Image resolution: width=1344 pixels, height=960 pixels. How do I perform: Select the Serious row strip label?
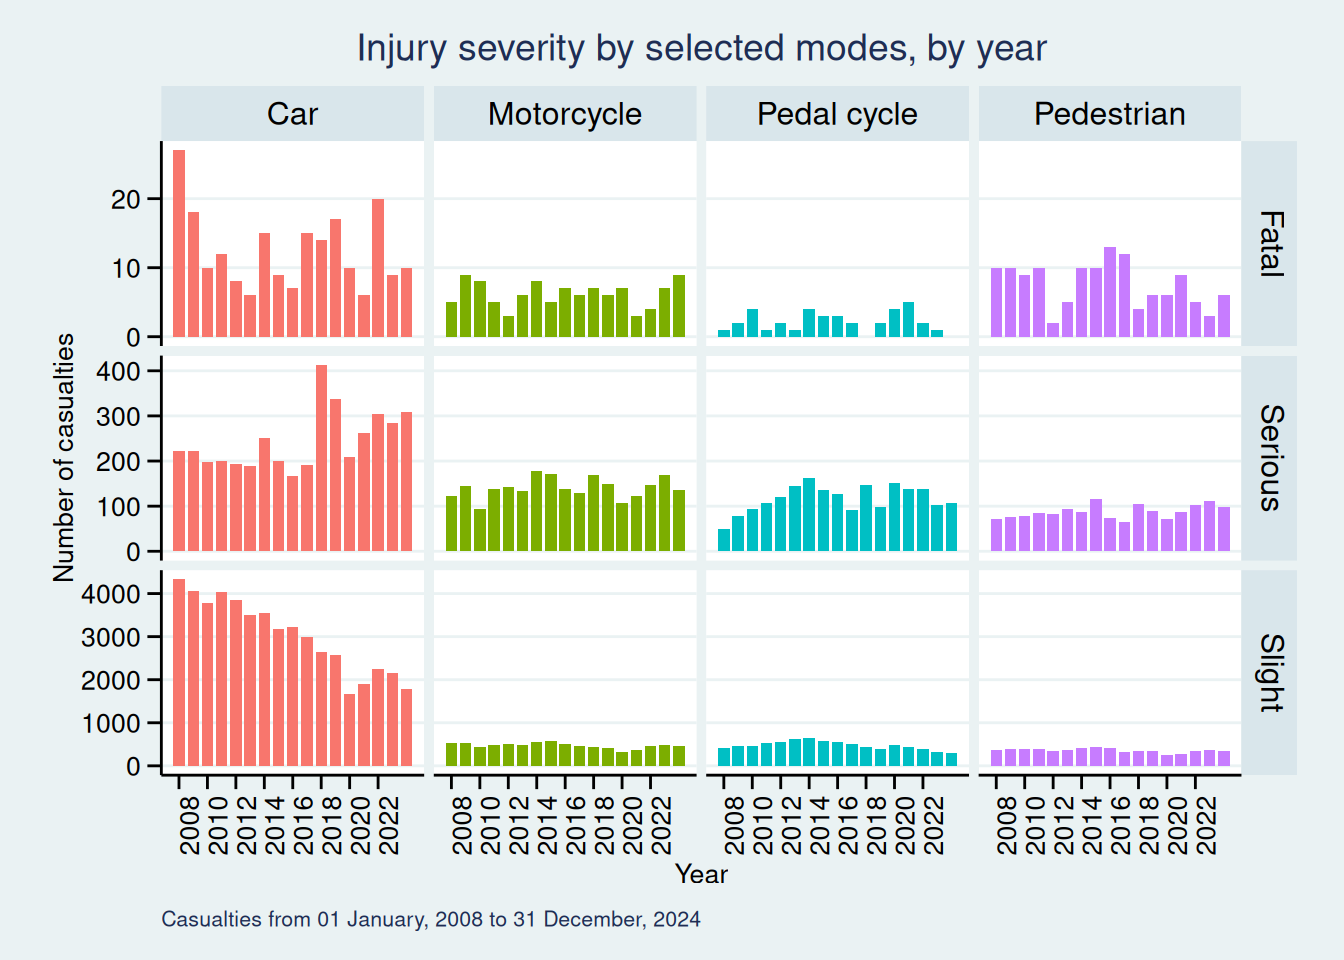pyautogui.click(x=1269, y=458)
